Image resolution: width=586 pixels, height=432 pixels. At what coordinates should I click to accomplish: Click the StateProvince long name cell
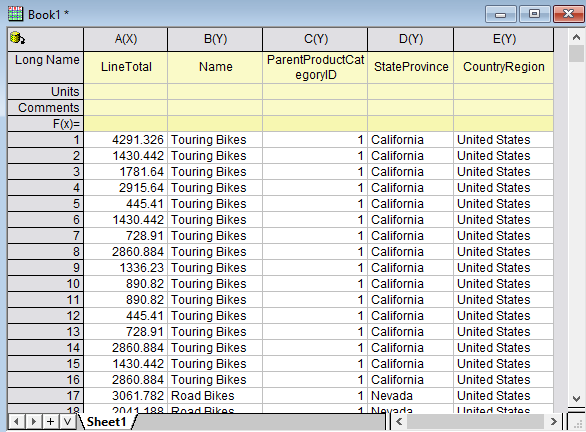click(x=411, y=67)
